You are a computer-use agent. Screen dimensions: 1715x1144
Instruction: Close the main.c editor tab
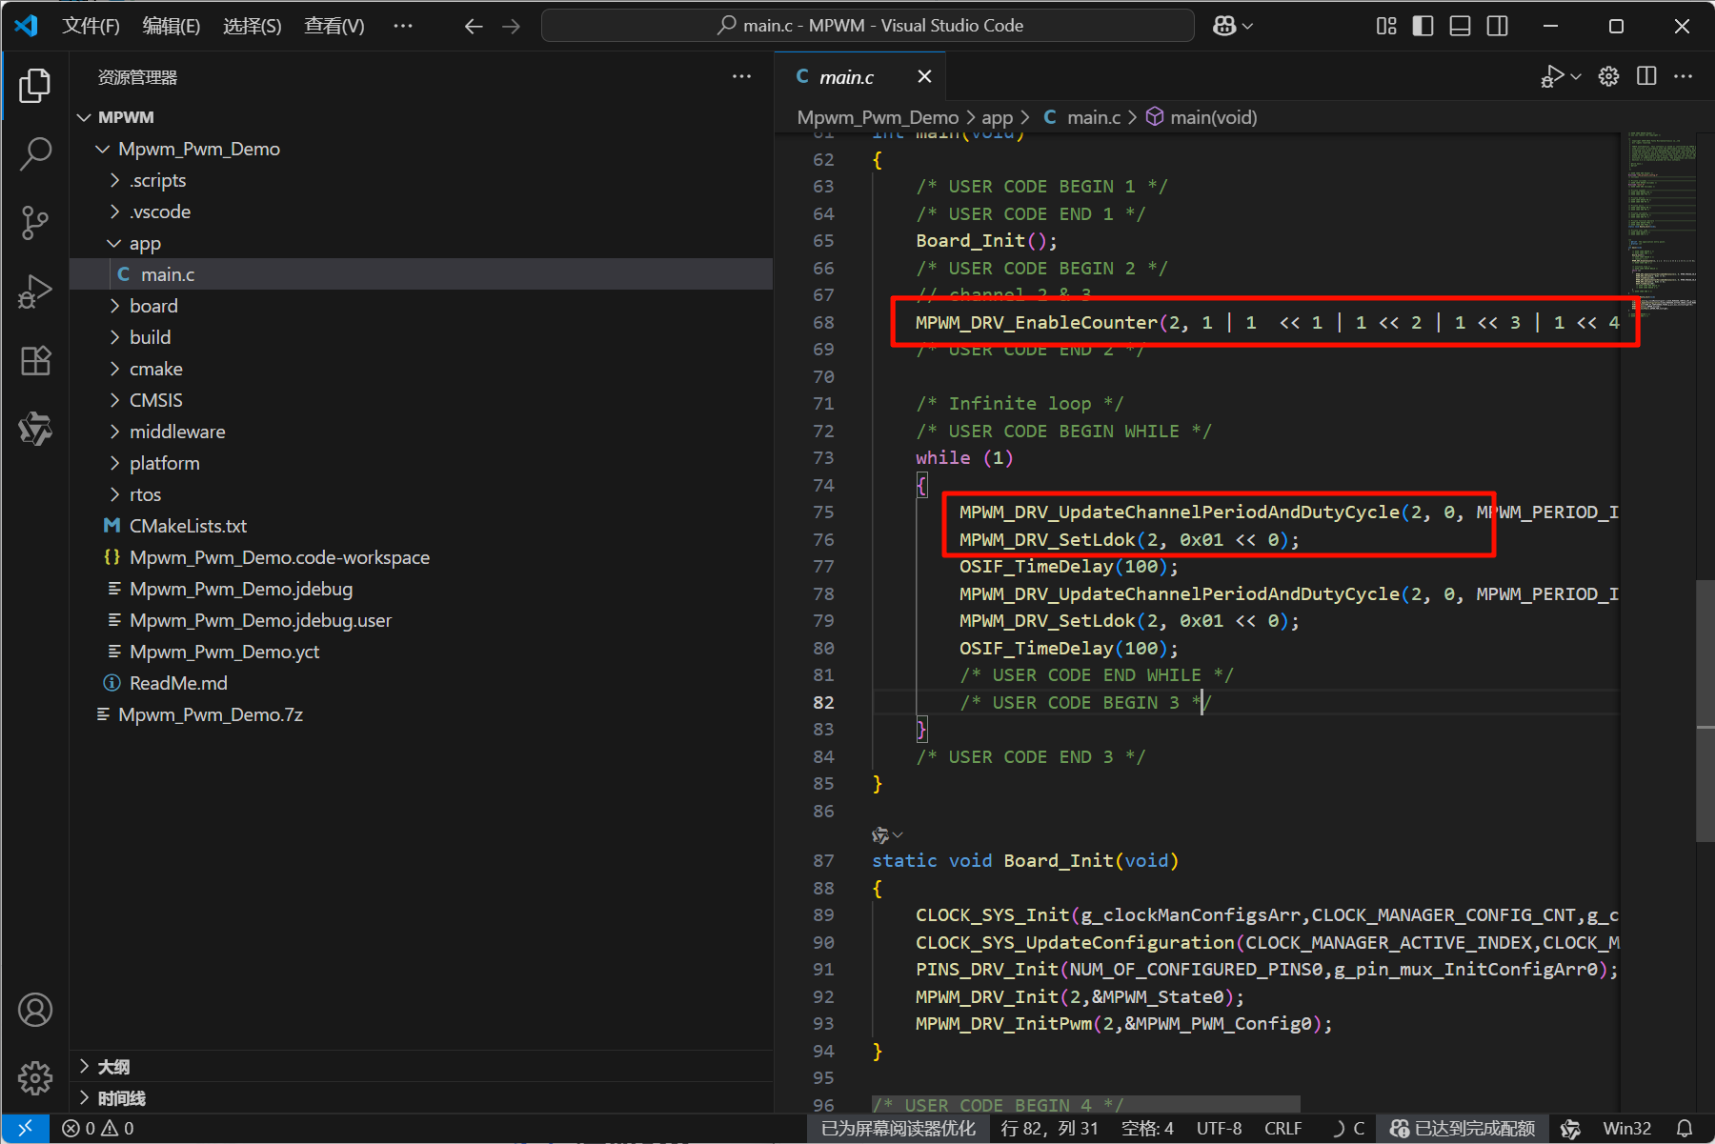click(924, 76)
